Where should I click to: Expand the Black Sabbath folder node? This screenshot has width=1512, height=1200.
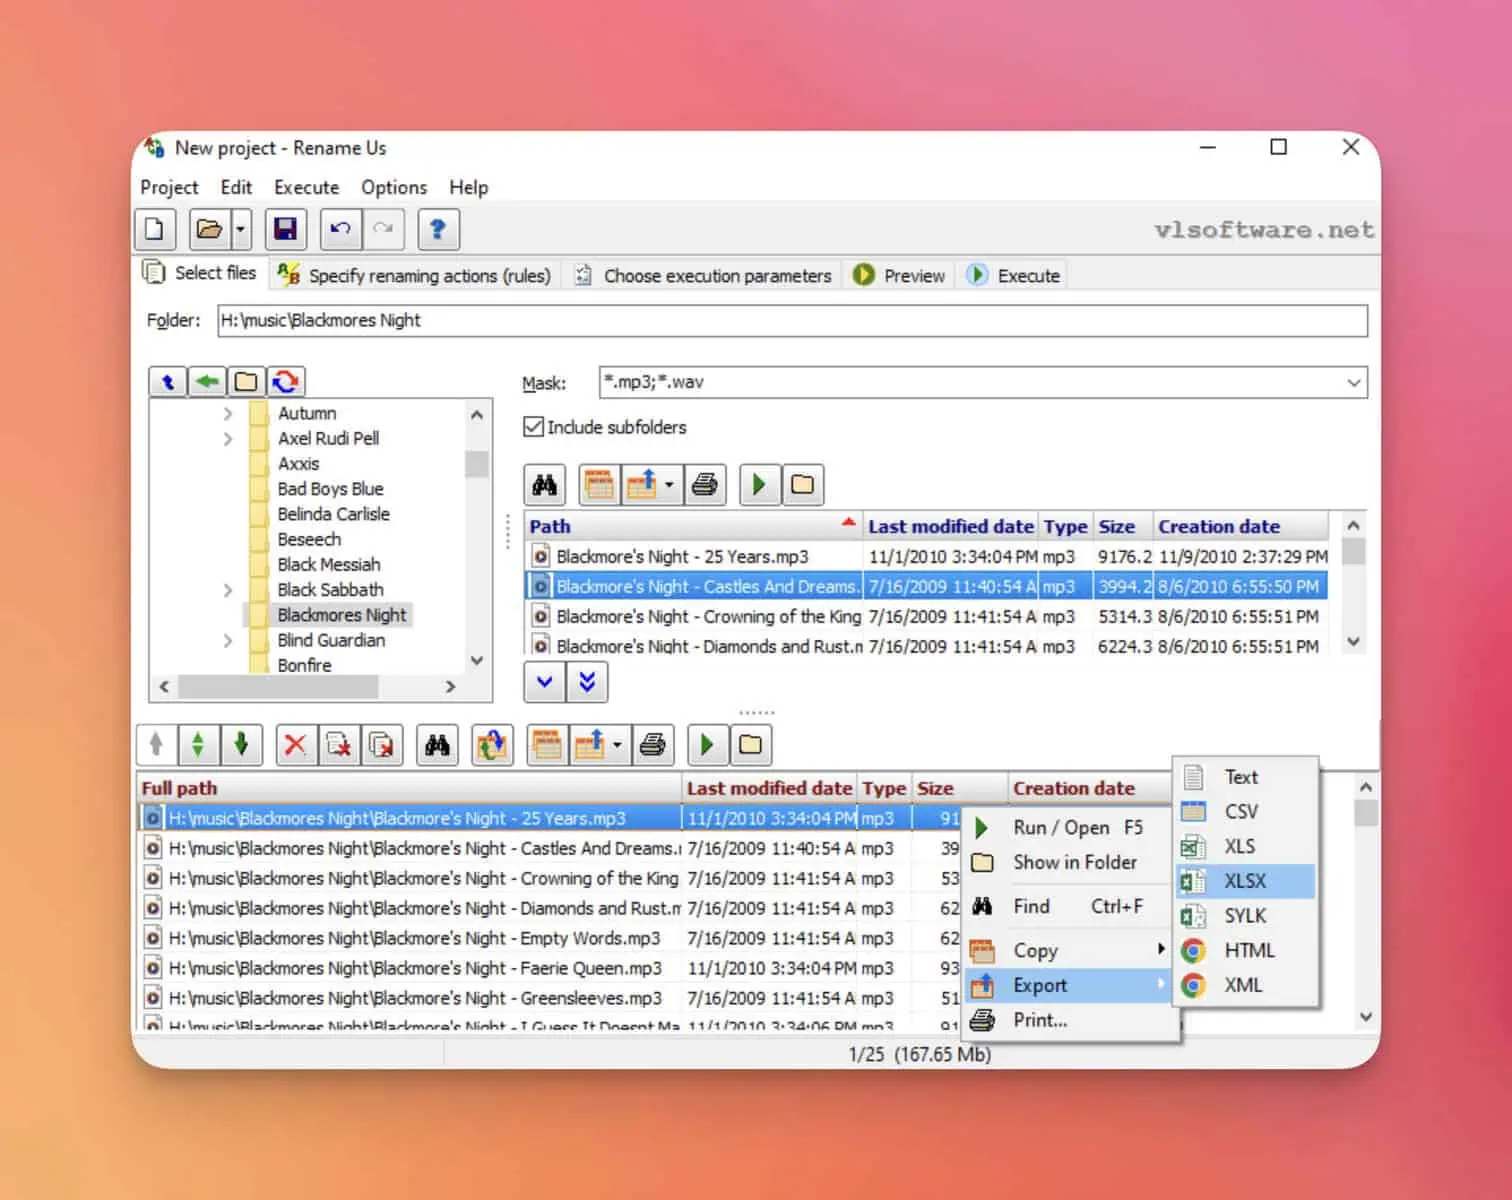(x=228, y=590)
